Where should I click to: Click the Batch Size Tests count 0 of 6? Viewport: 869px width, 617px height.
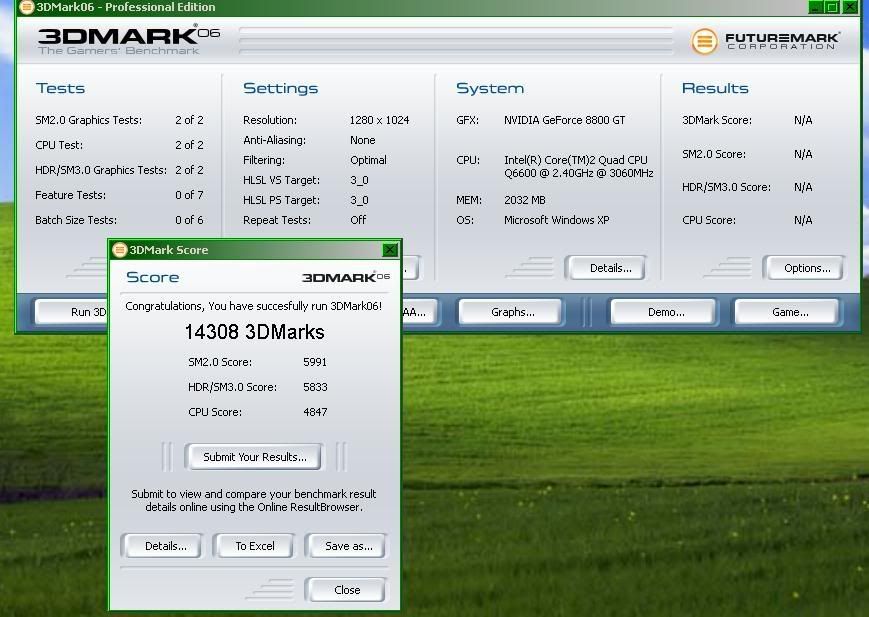click(x=189, y=220)
